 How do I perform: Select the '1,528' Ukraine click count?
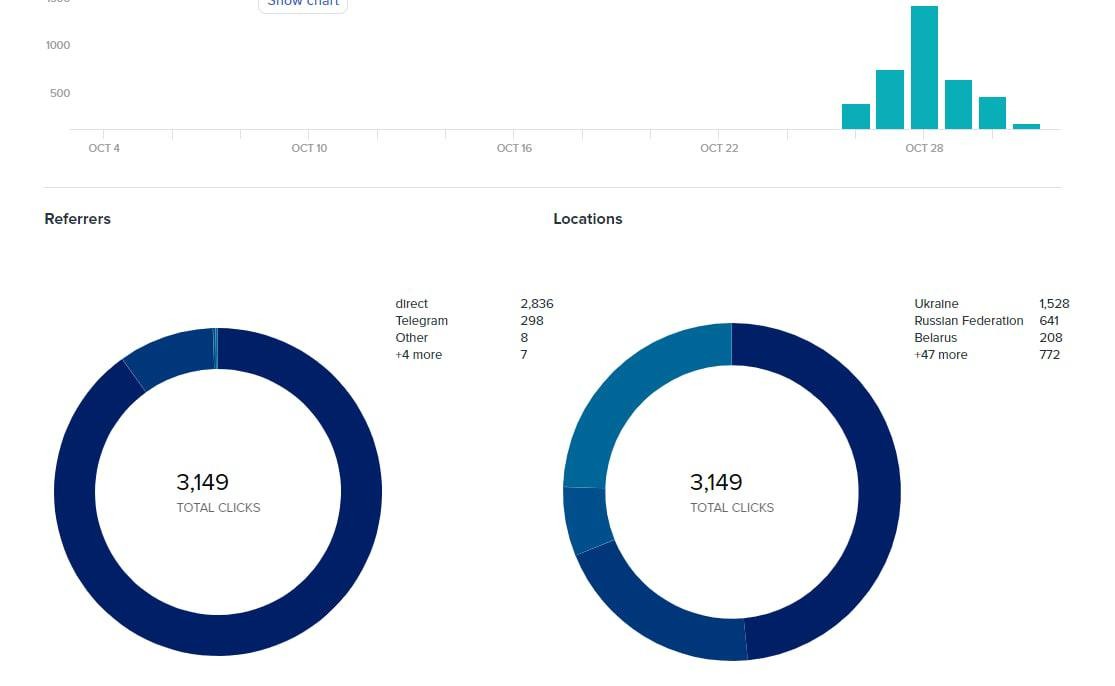[x=1054, y=304]
